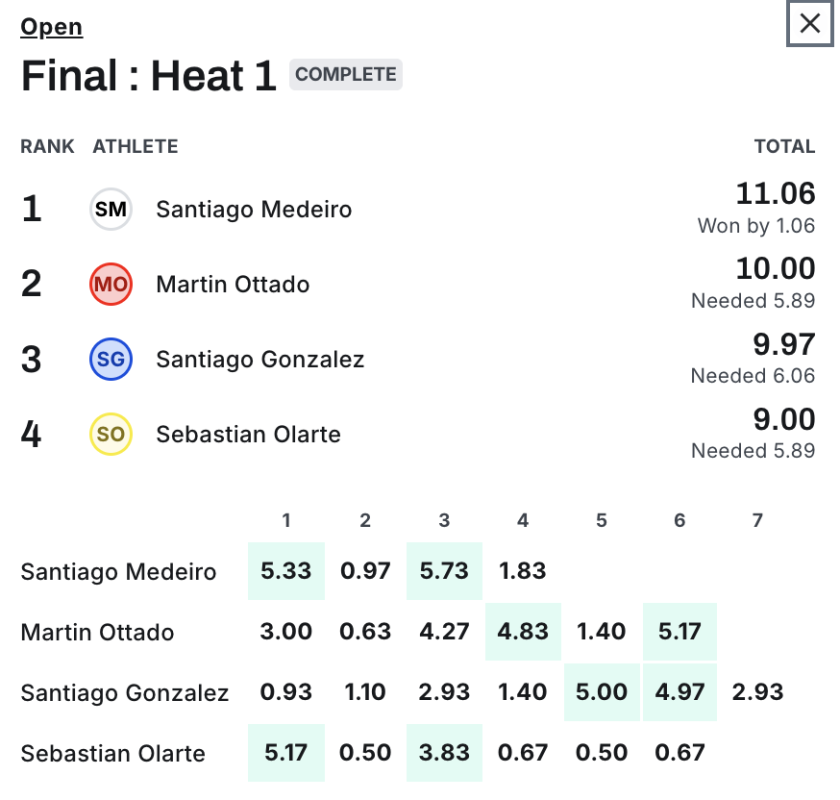This screenshot has height=800, width=840.
Task: Click Santiago Medeiro's SM avatar icon
Action: (111, 209)
